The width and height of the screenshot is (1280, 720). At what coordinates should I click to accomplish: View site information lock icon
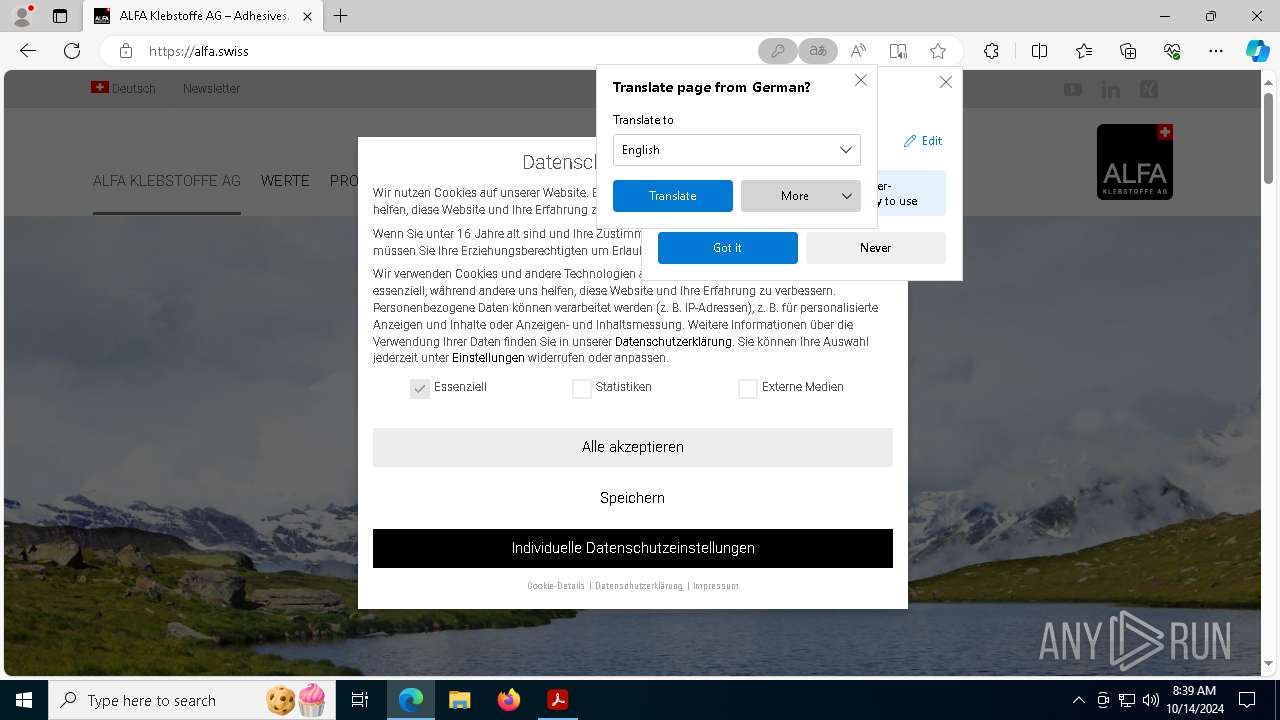(125, 51)
